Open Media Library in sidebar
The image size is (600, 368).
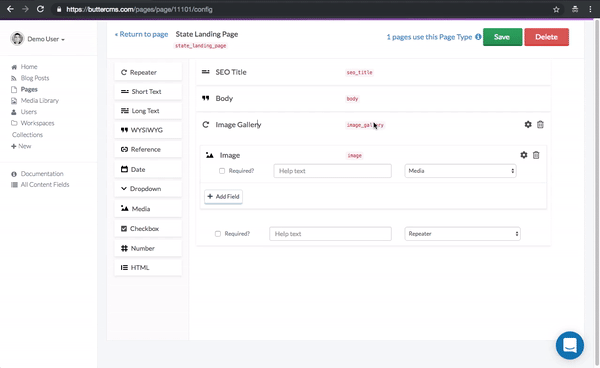pos(40,101)
